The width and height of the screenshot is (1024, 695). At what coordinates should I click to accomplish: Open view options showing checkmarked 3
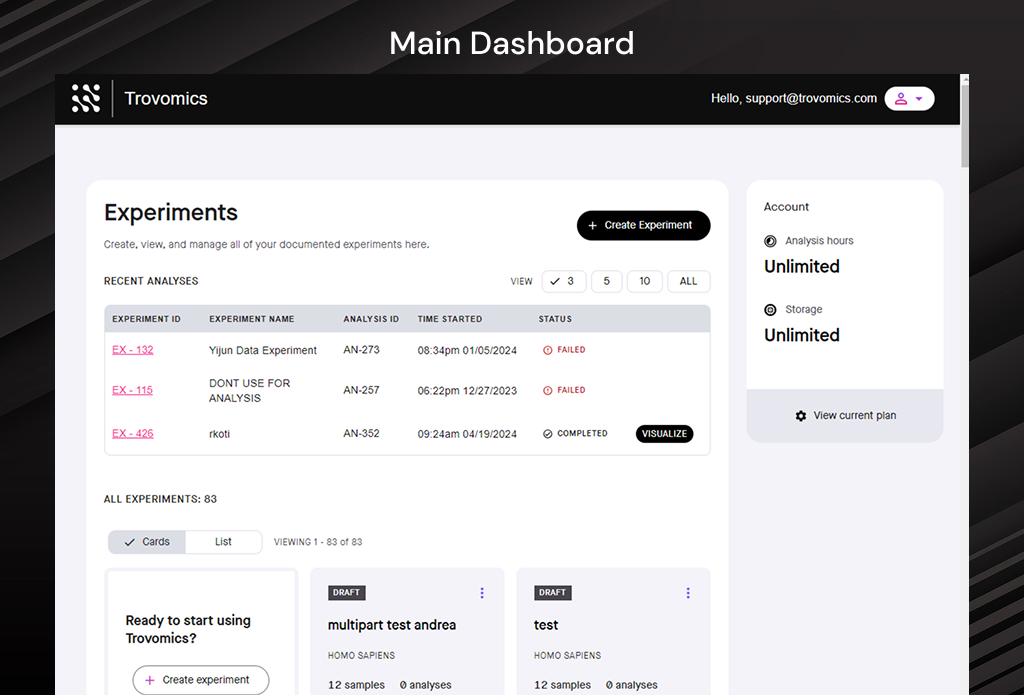pos(563,281)
